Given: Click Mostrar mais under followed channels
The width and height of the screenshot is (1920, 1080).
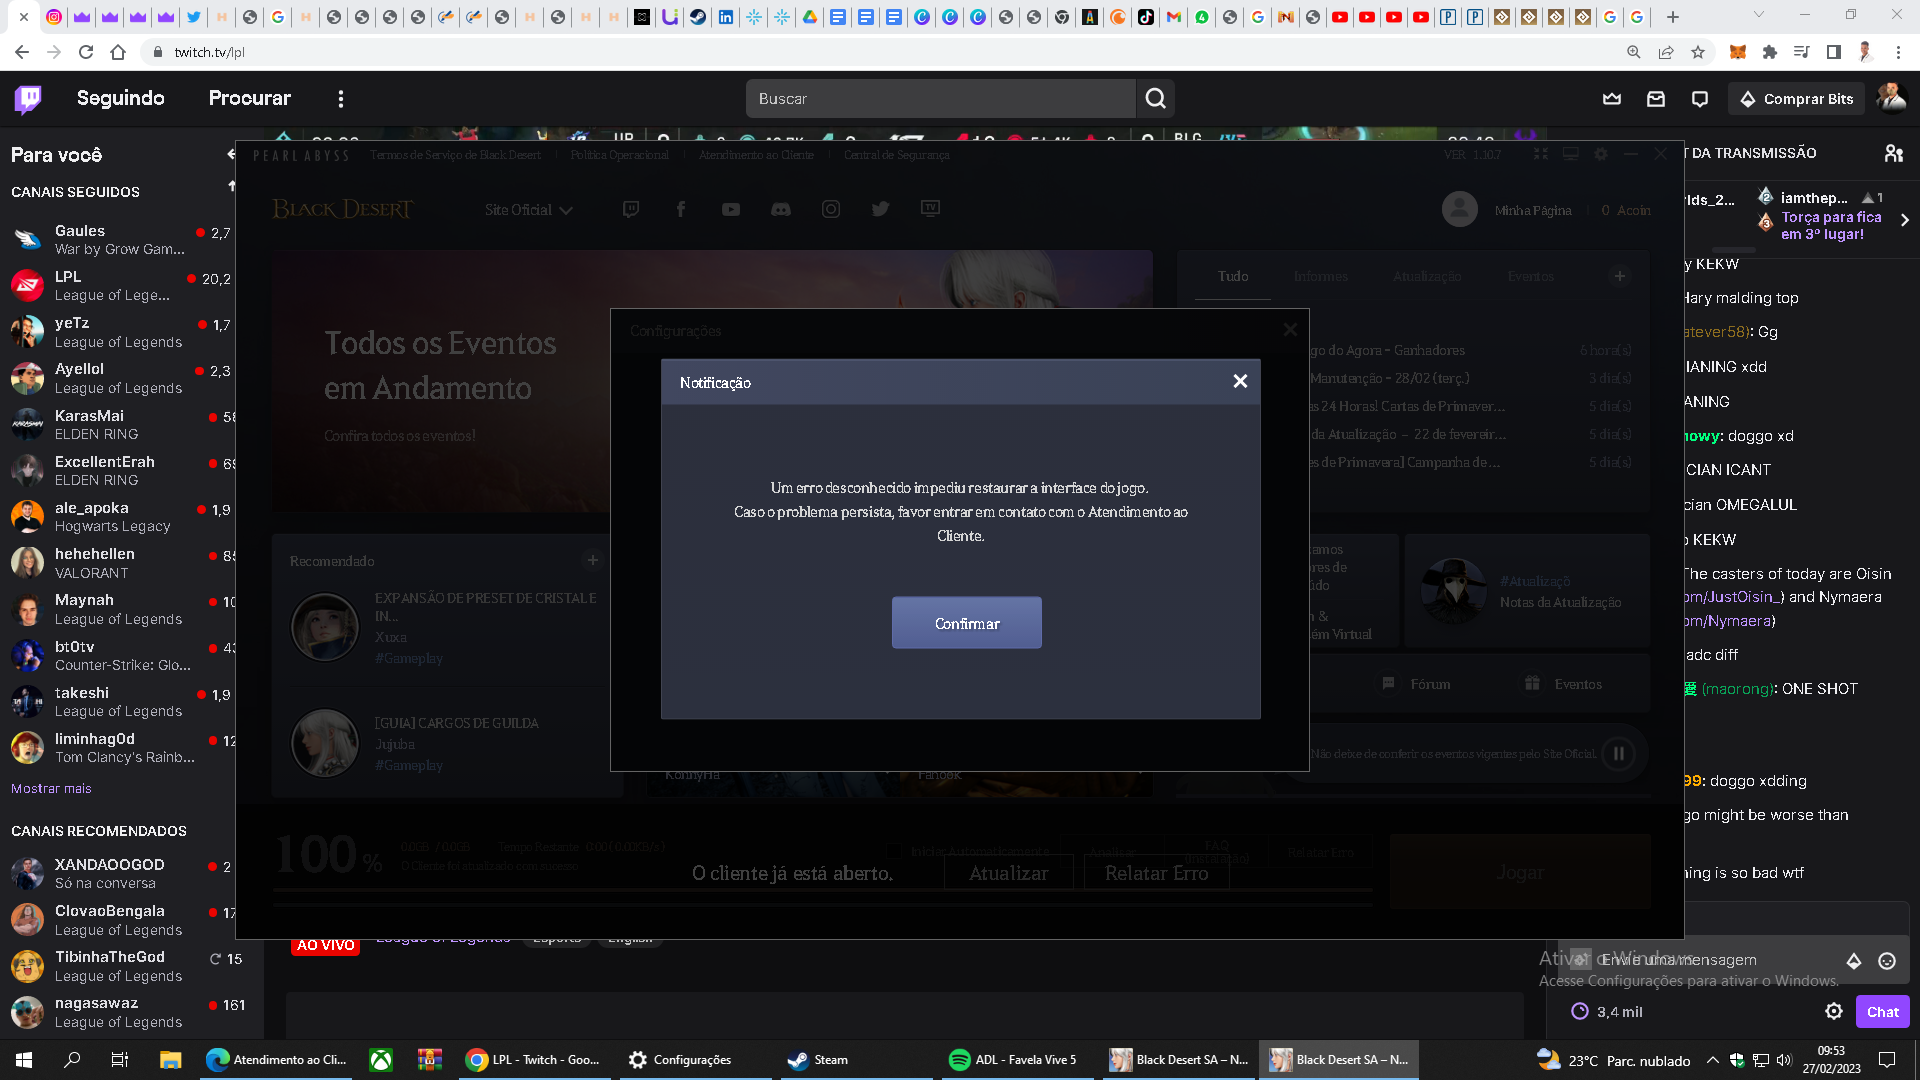Looking at the screenshot, I should (51, 788).
